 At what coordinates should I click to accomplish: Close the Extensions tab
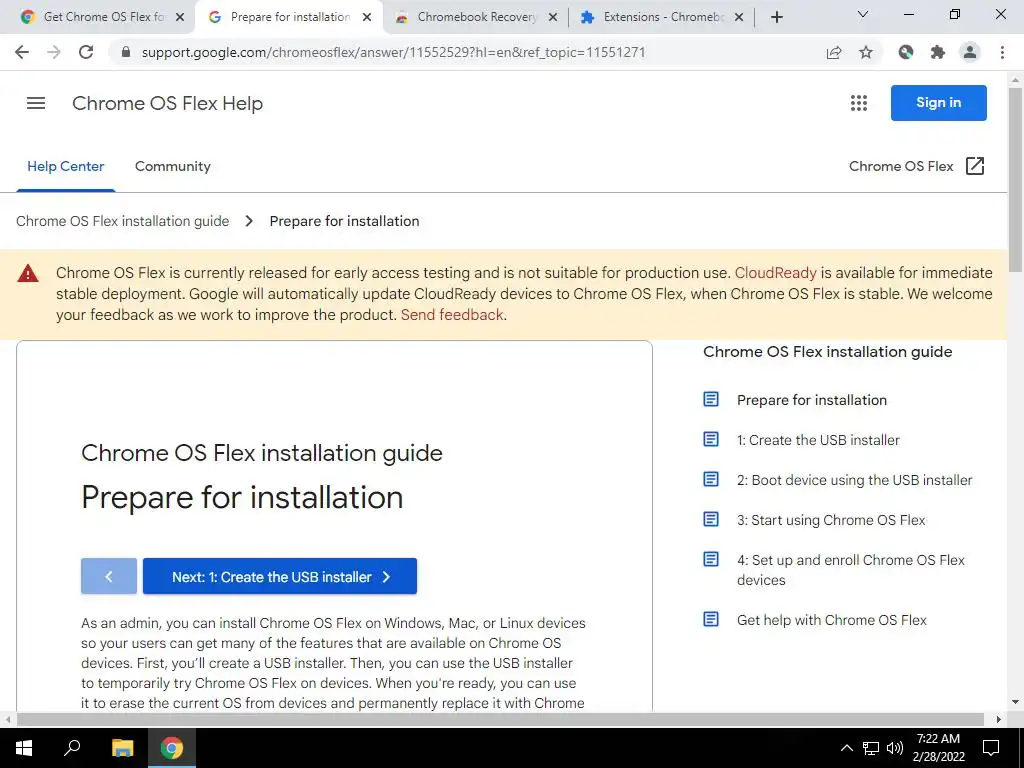(739, 18)
